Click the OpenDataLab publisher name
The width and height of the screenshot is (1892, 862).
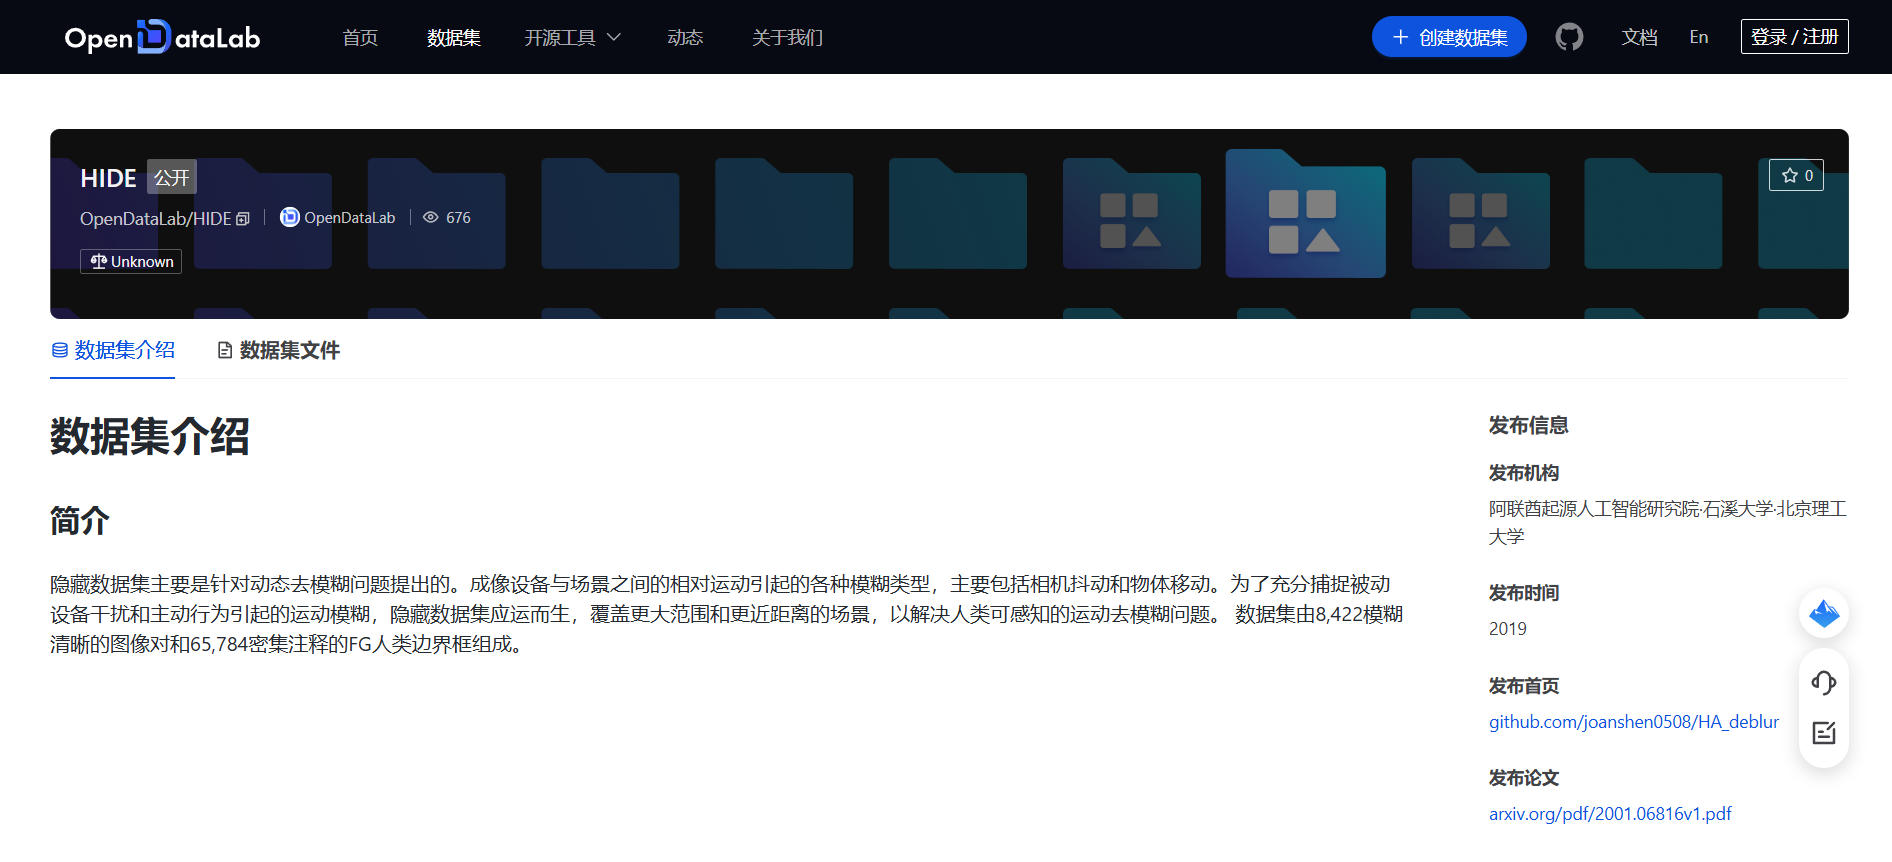point(350,217)
